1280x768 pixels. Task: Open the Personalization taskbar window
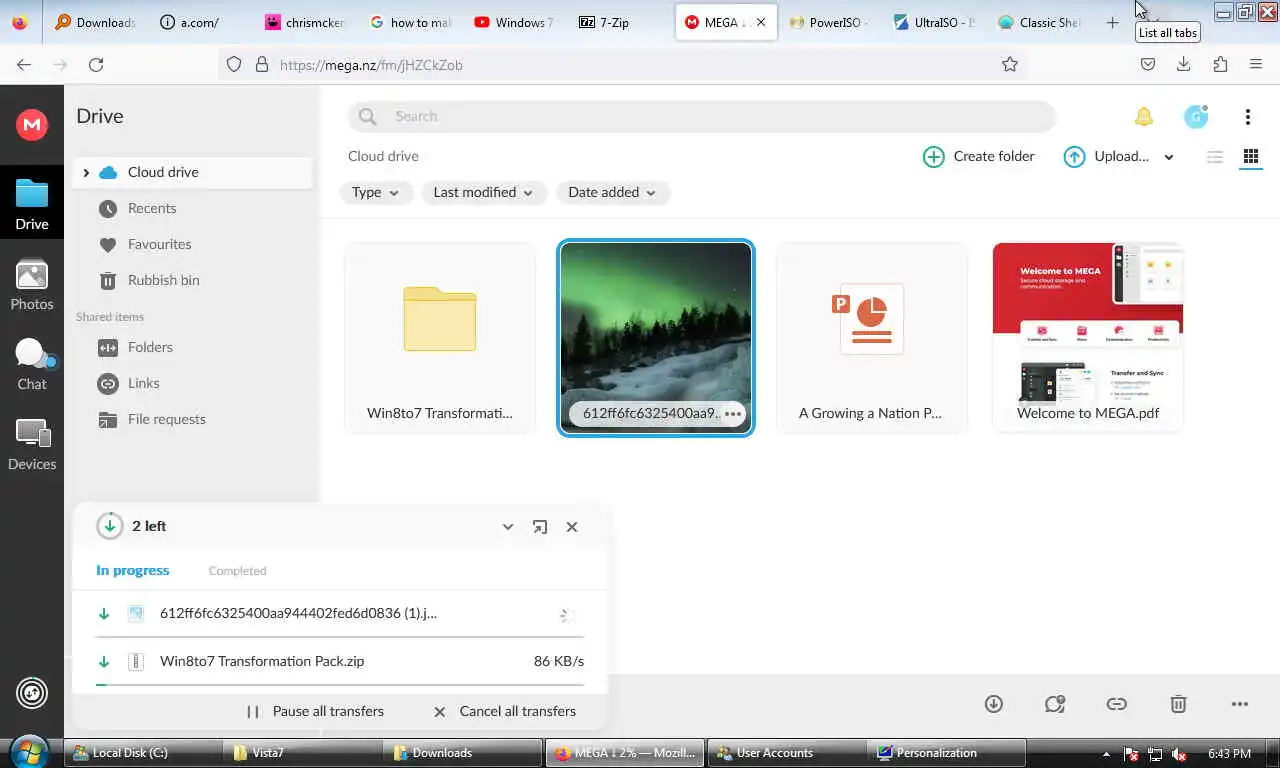tap(946, 754)
